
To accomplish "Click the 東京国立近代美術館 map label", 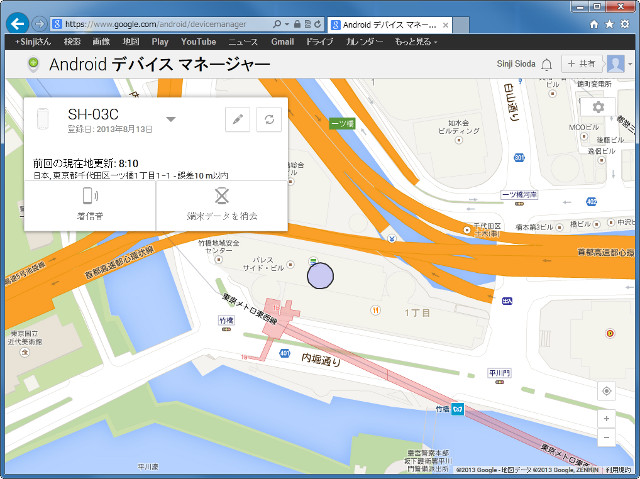I will (x=25, y=337).
